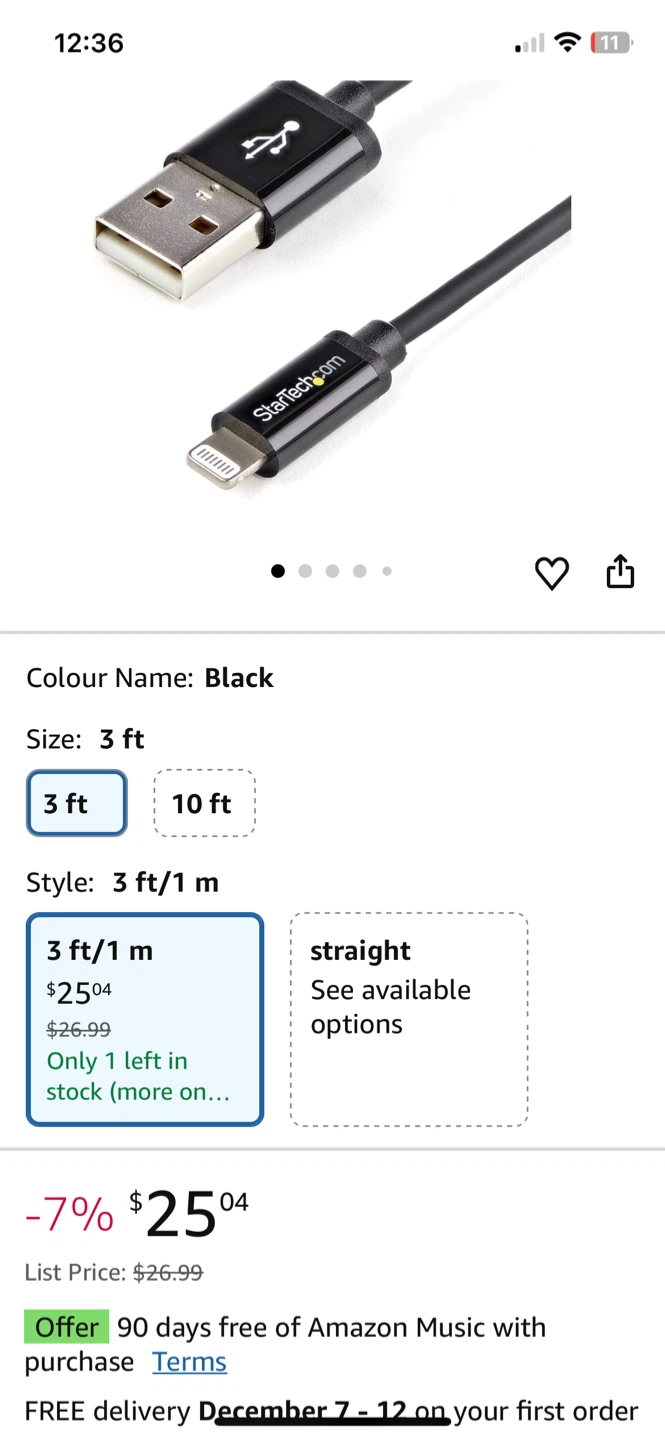
Task: Tap the 12:36 clock in status bar
Action: tap(89, 43)
